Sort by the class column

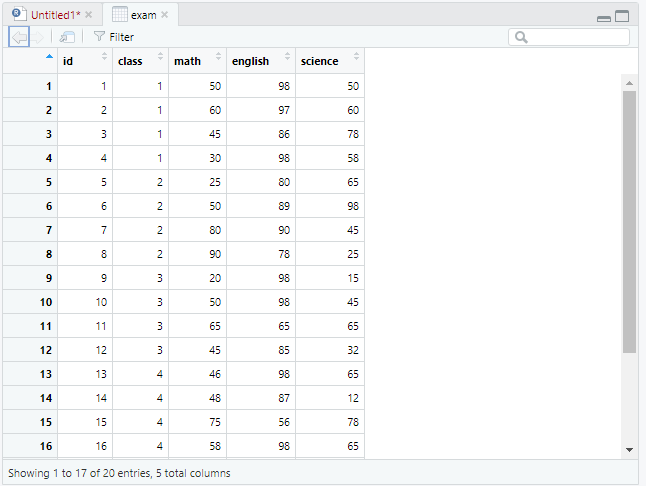coord(140,61)
